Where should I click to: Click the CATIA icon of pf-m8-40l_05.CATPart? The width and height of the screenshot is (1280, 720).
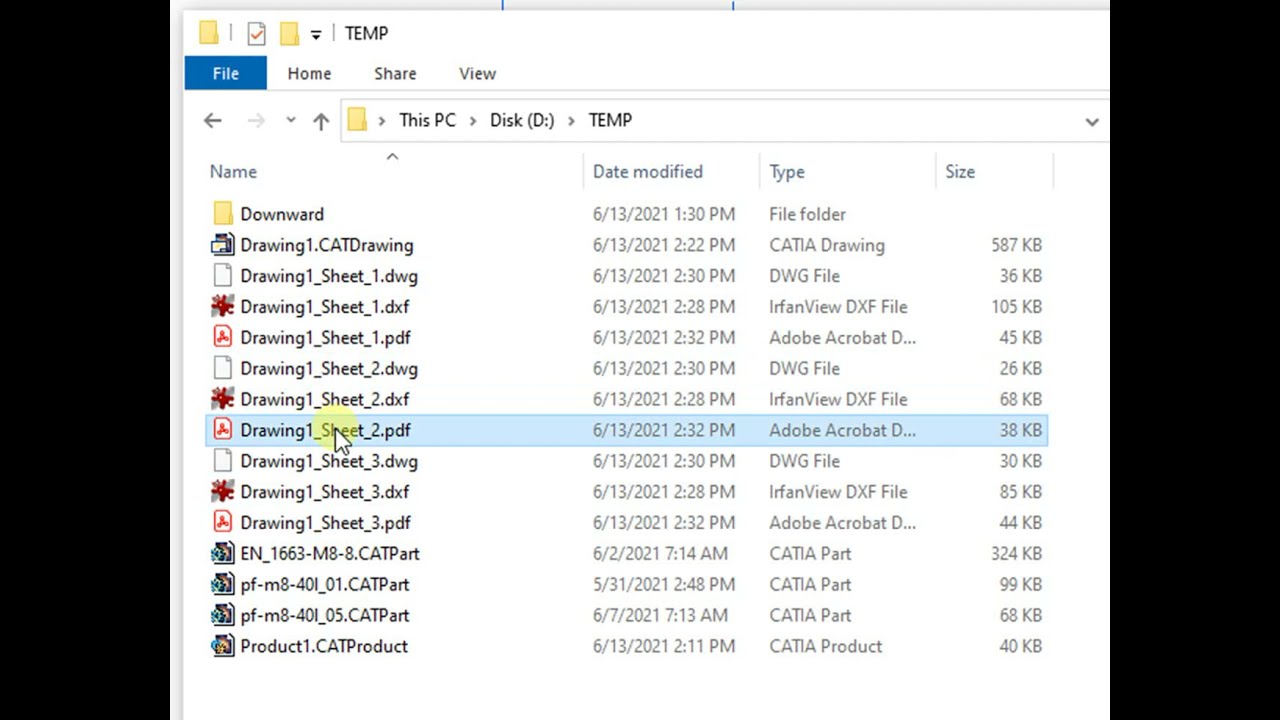click(x=223, y=615)
